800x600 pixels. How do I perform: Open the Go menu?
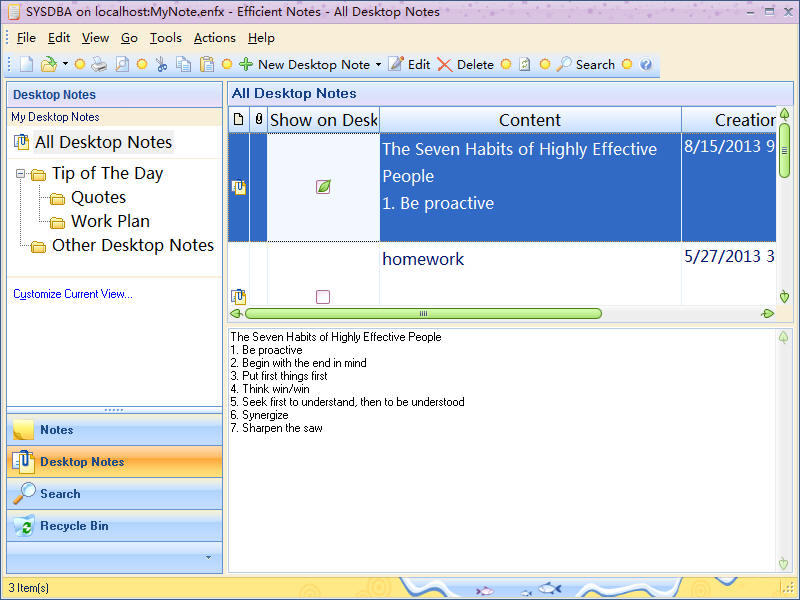coord(129,38)
